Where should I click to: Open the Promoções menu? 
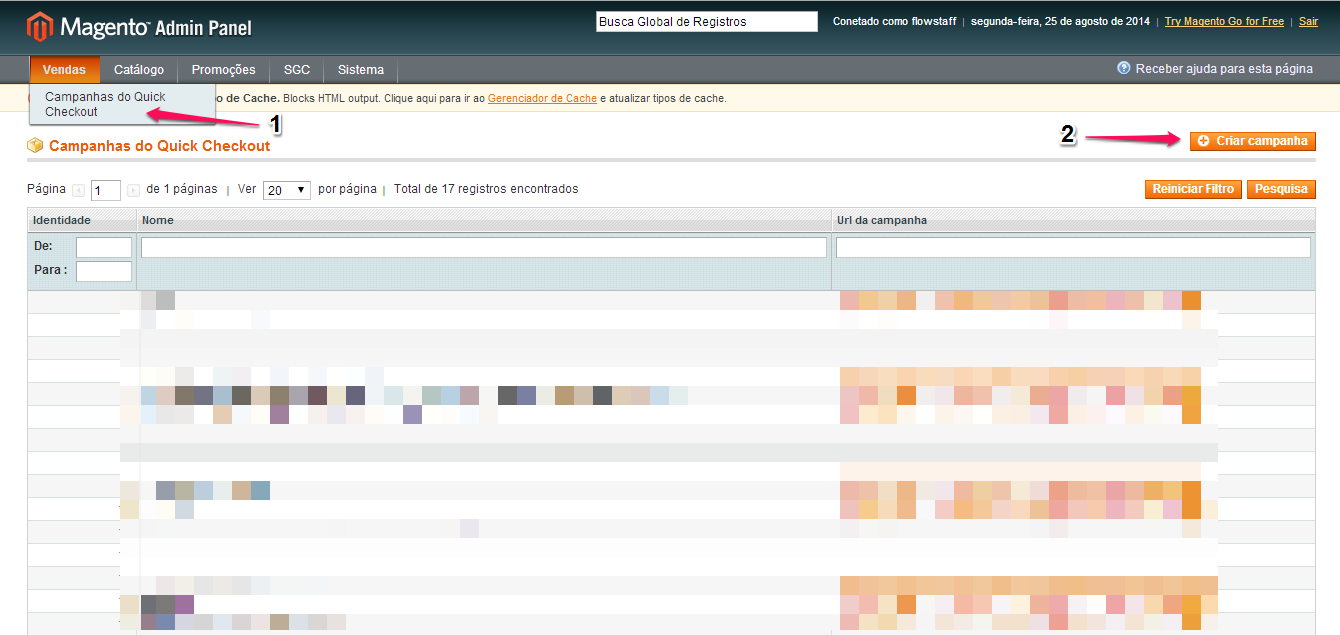pos(223,70)
